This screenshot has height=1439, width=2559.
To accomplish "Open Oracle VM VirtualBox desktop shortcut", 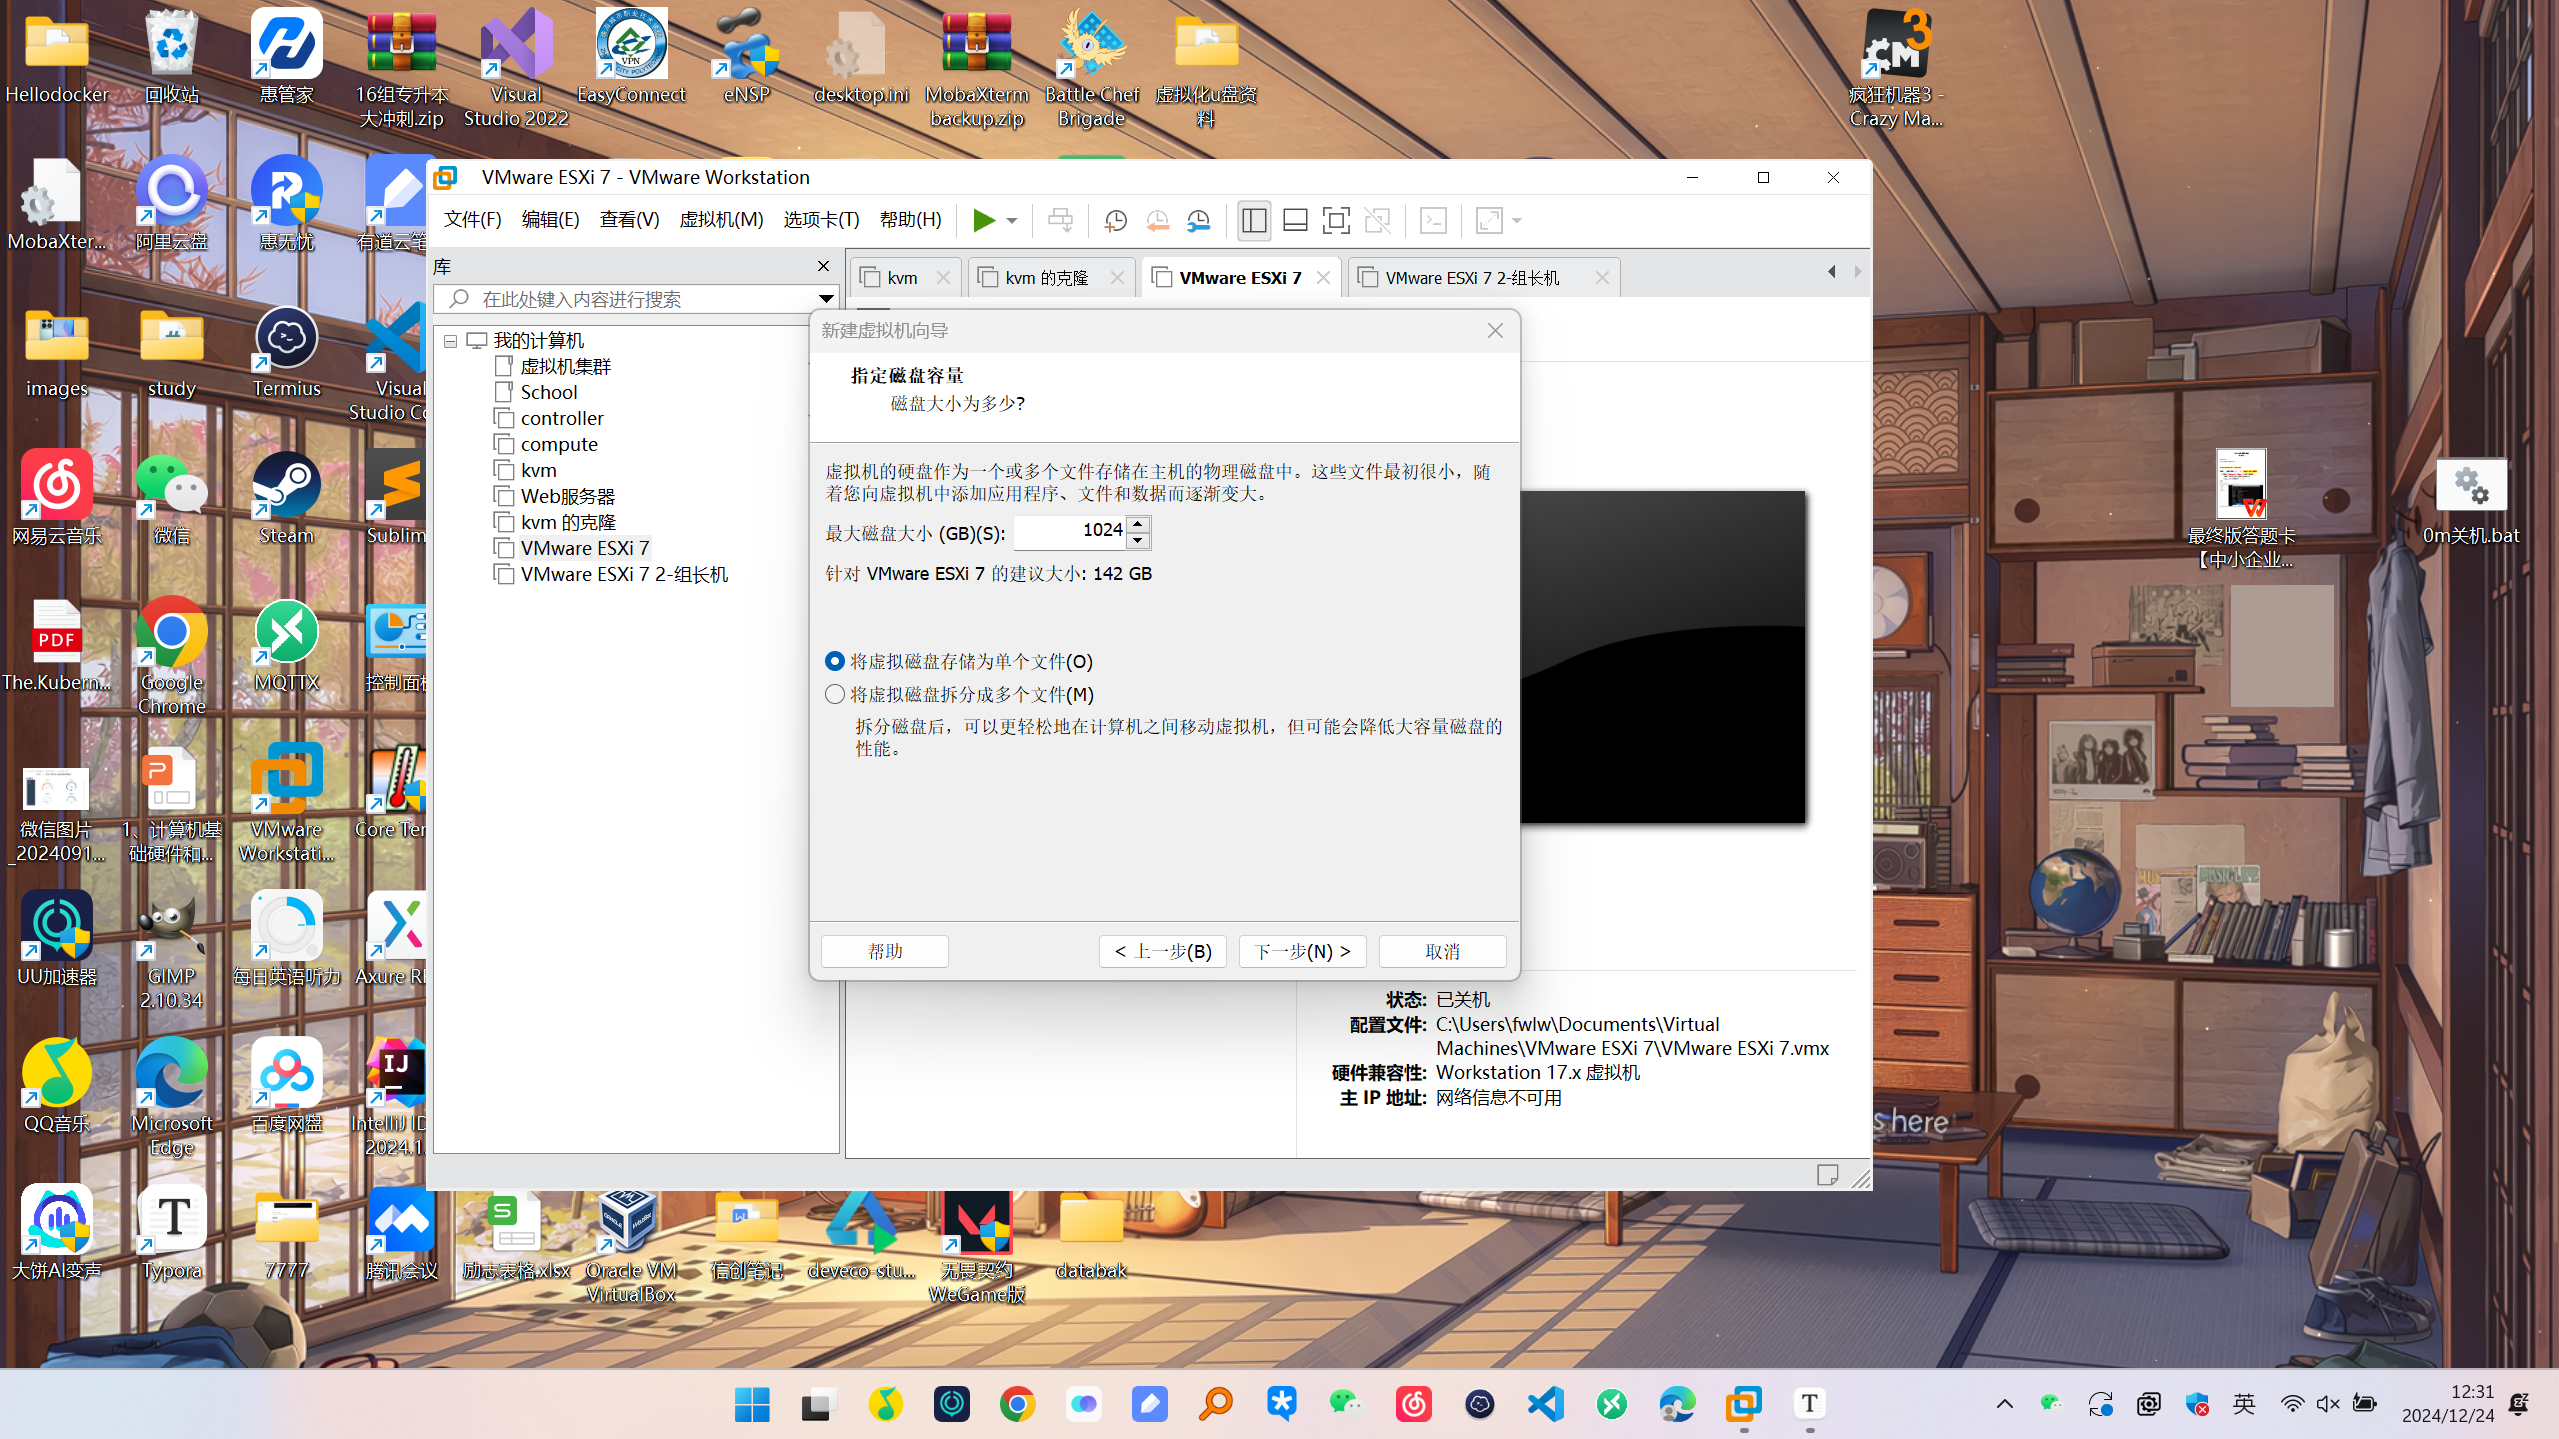I will coord(630,1245).
